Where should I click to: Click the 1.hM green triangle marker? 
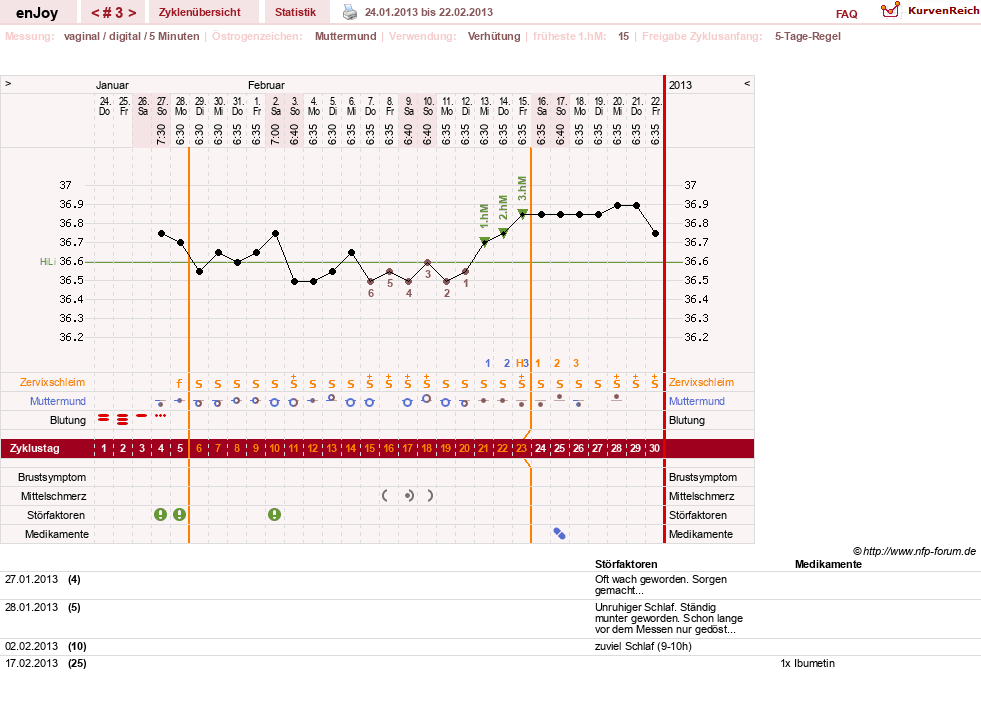[x=484, y=241]
